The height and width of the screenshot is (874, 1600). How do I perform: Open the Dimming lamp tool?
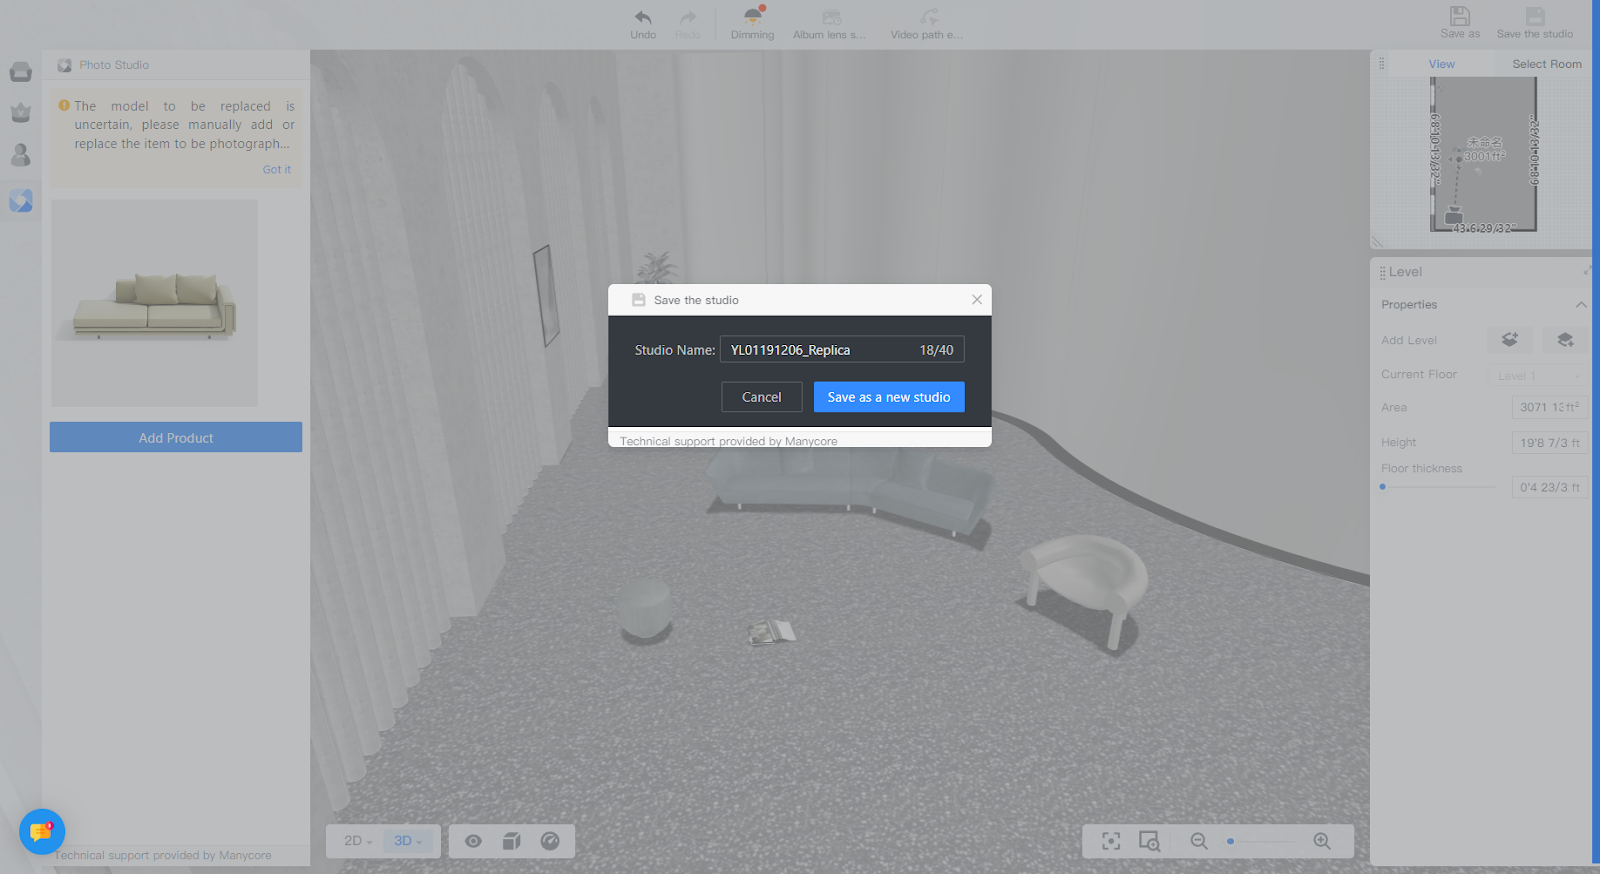752,23
